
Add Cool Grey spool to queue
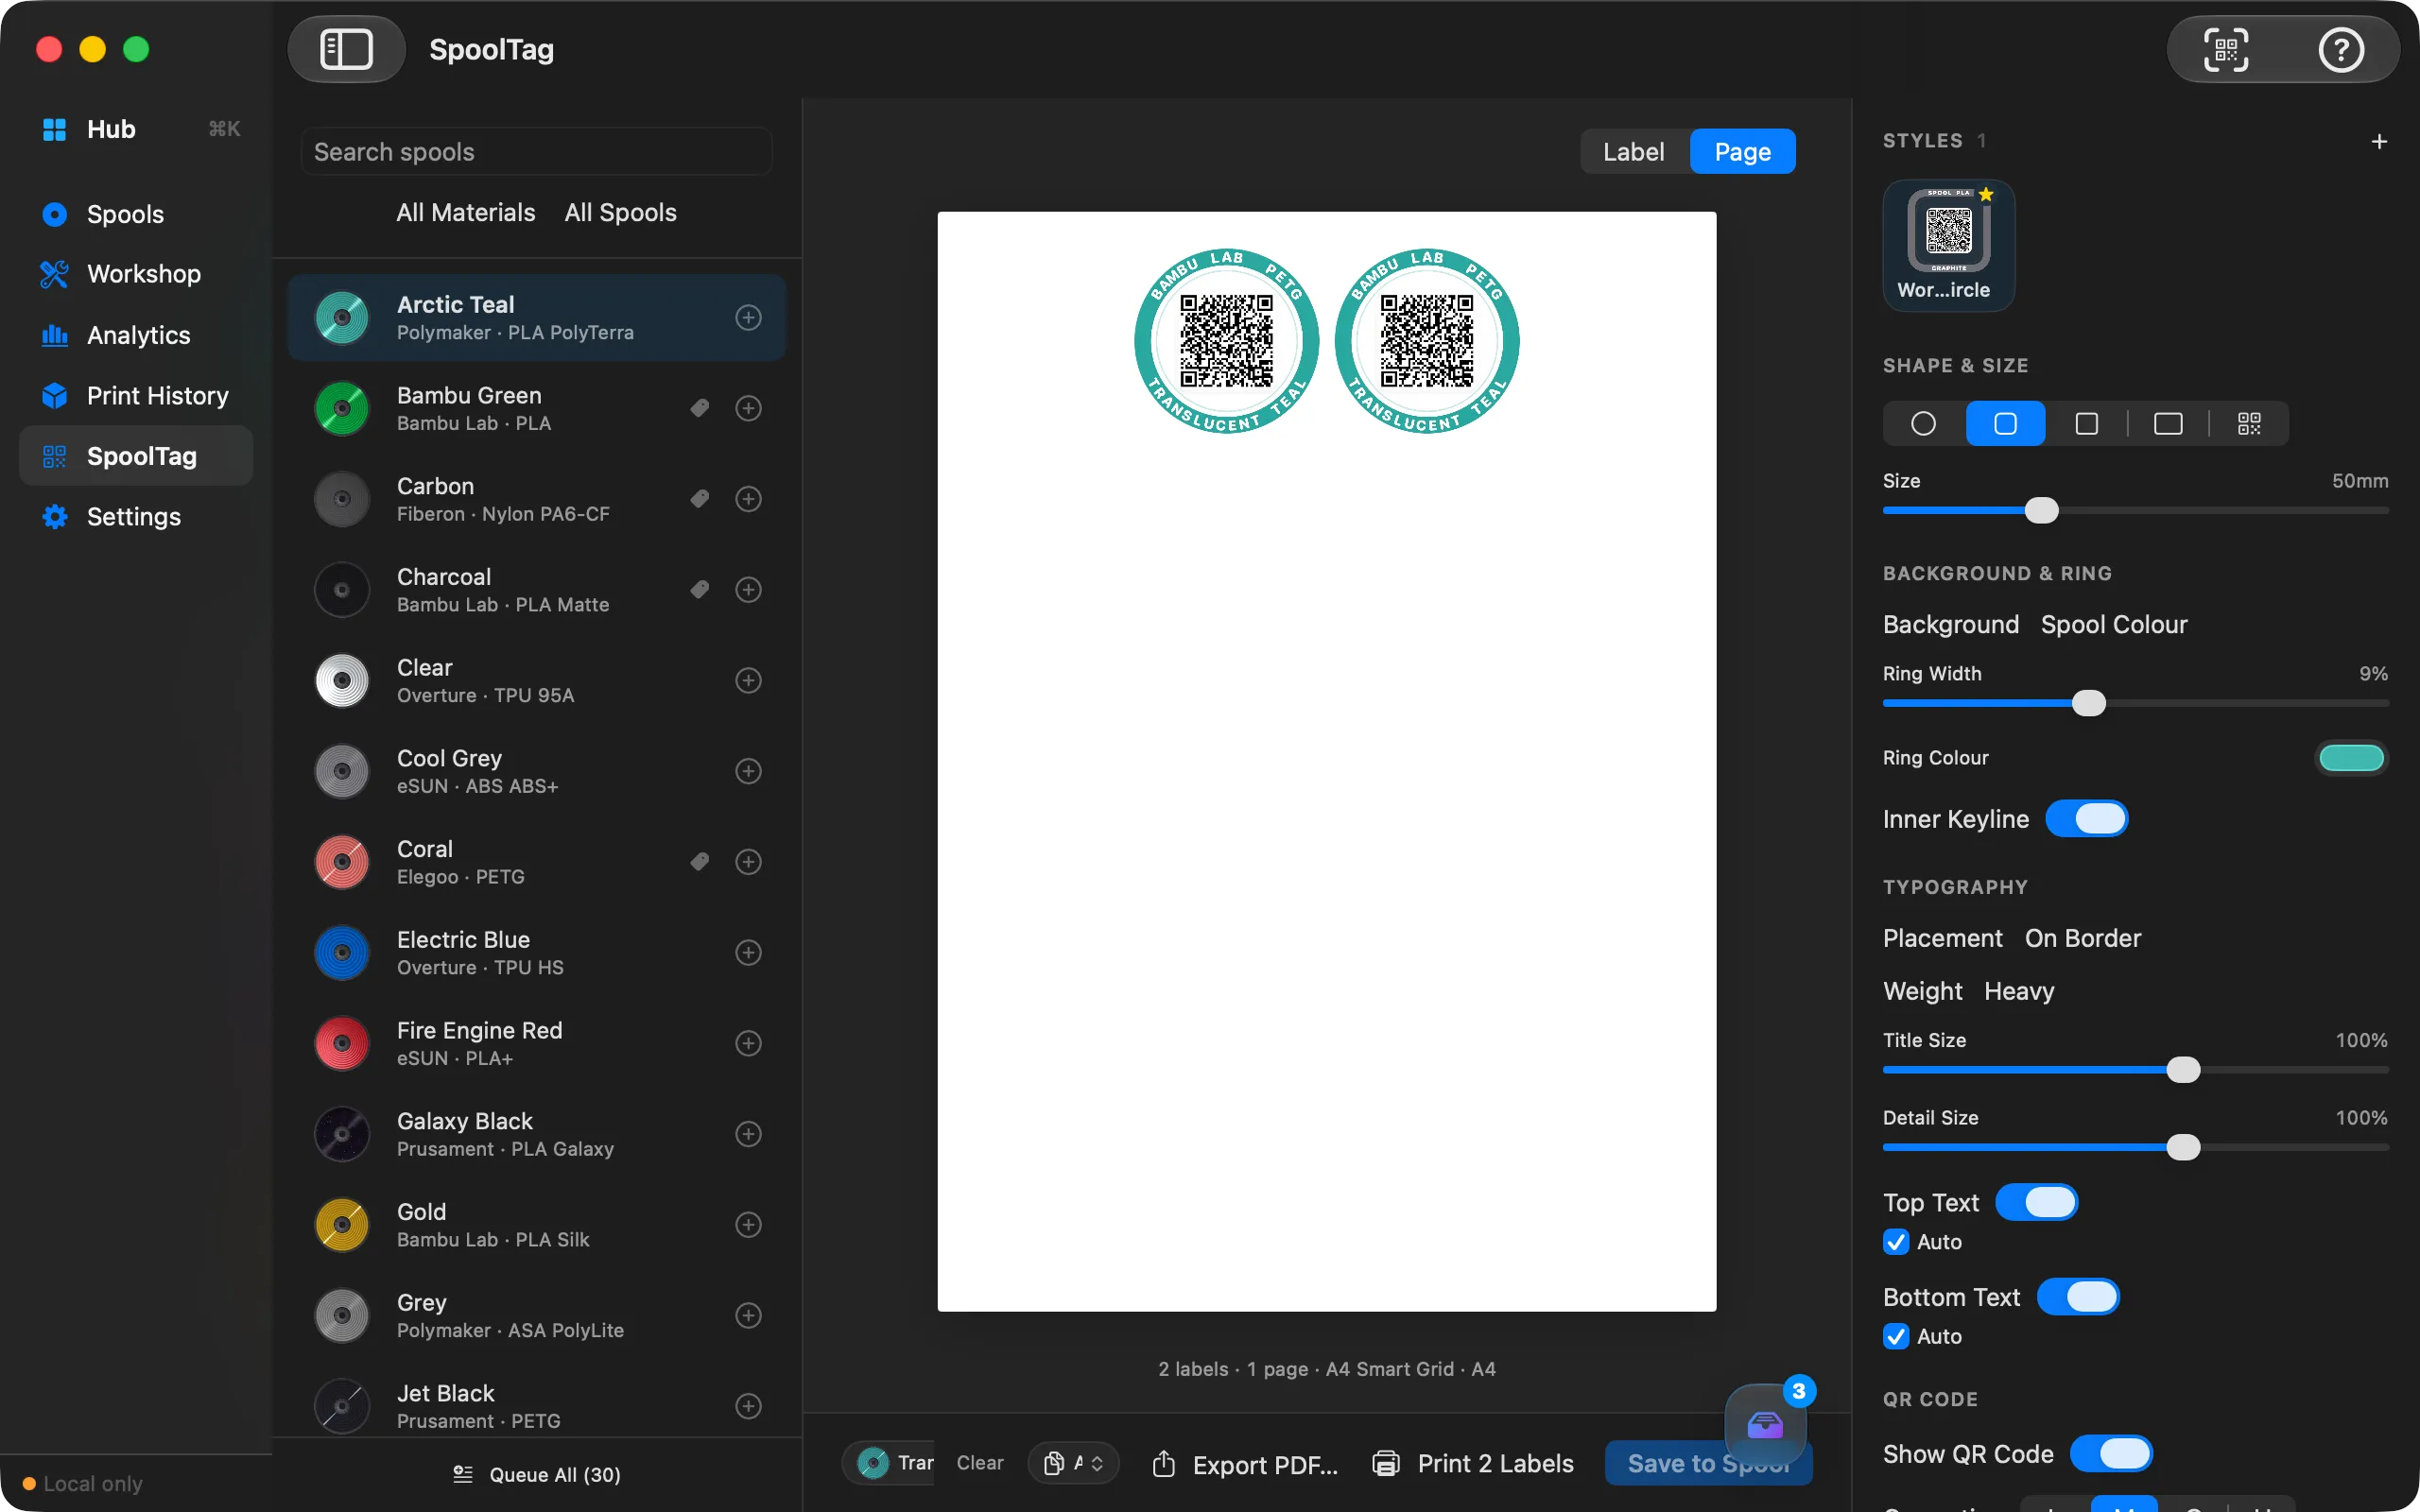(748, 771)
